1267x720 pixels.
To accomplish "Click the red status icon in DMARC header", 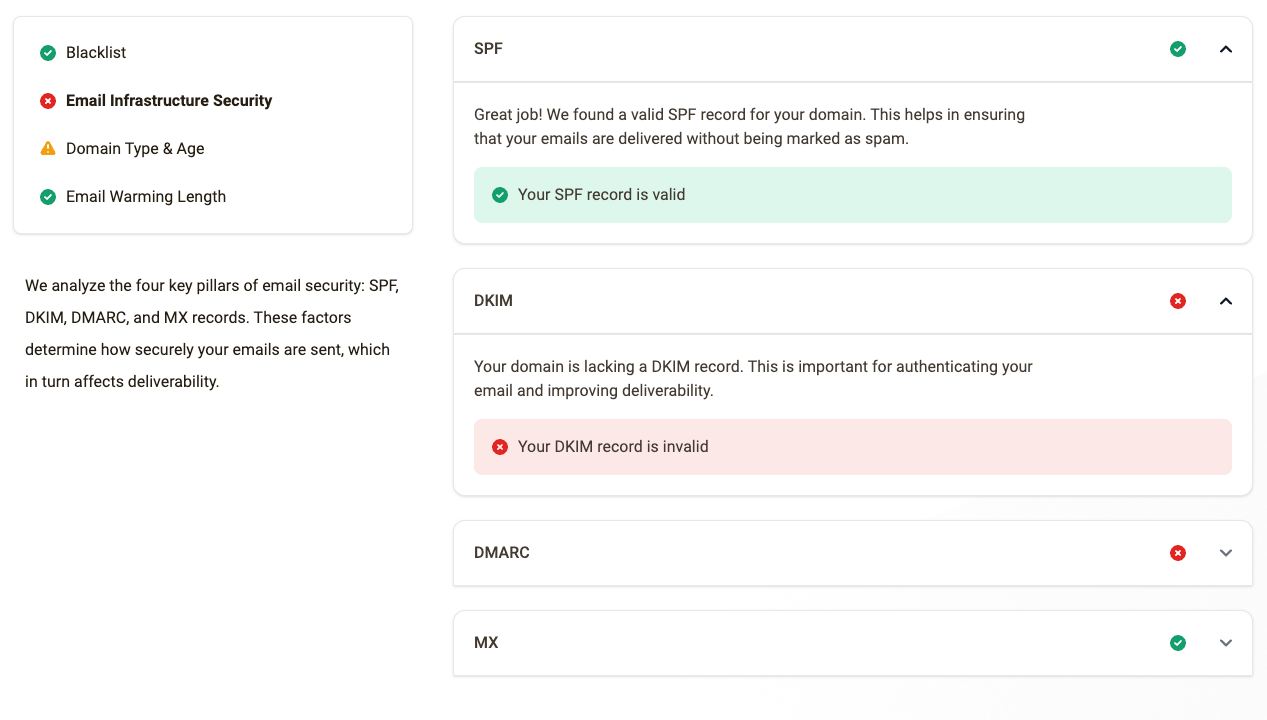I will click(1178, 553).
